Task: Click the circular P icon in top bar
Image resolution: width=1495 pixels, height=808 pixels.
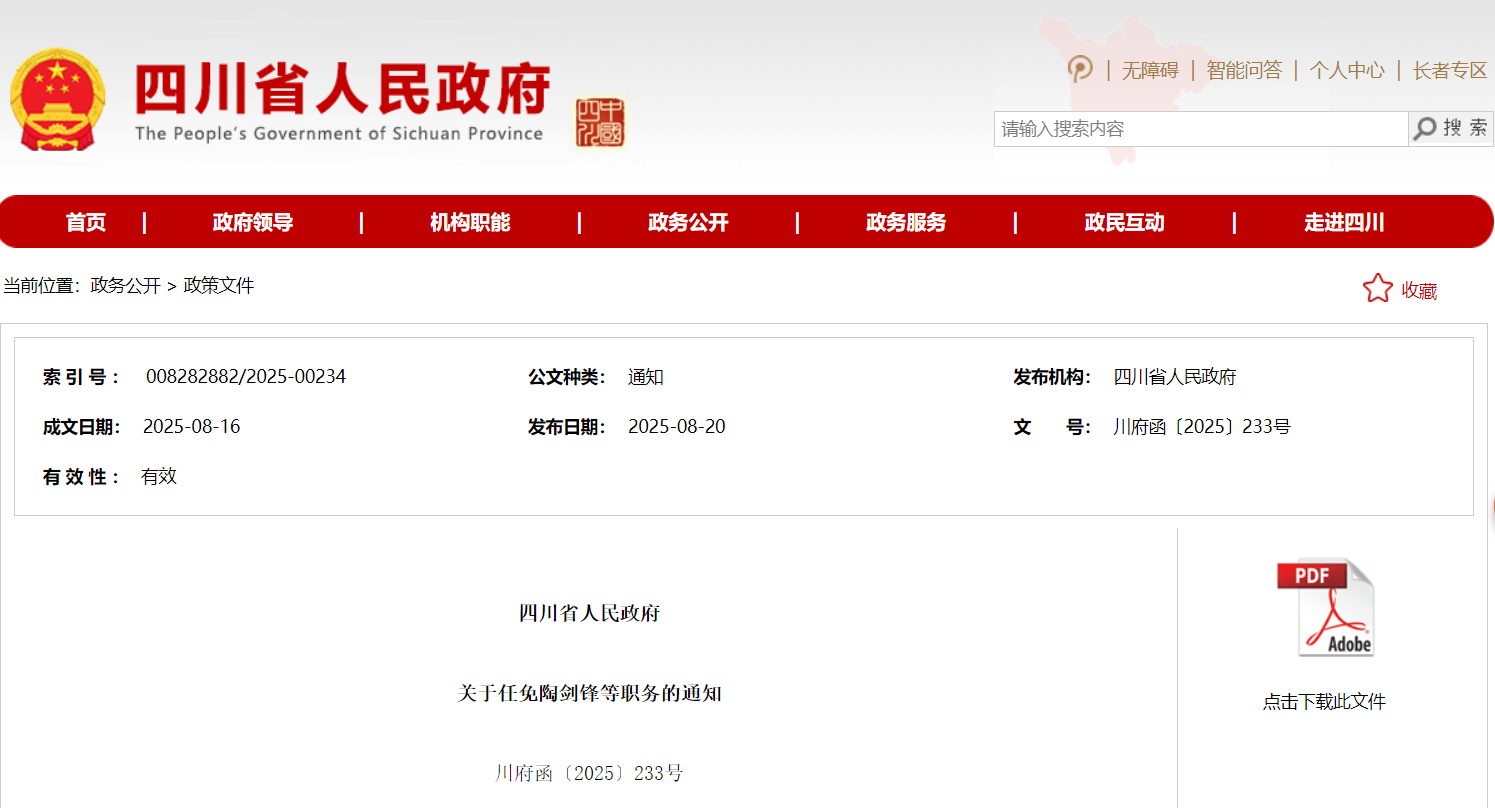Action: click(1080, 69)
